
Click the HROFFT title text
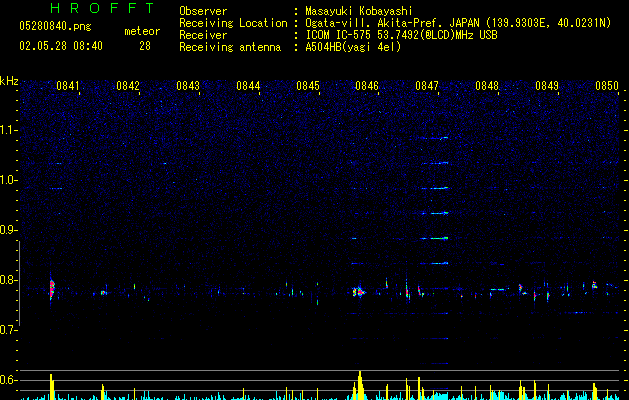(102, 8)
